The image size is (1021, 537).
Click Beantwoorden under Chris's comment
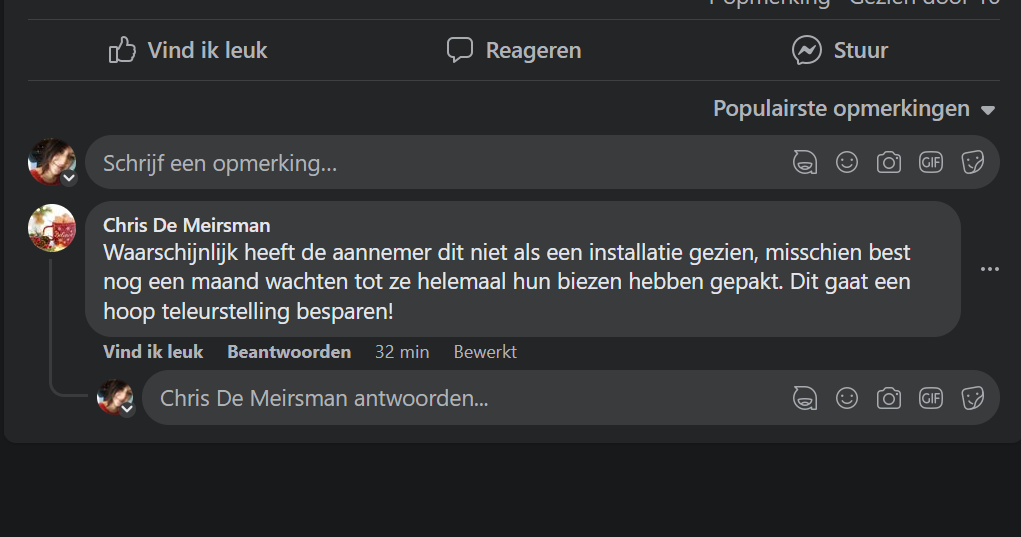pyautogui.click(x=289, y=352)
